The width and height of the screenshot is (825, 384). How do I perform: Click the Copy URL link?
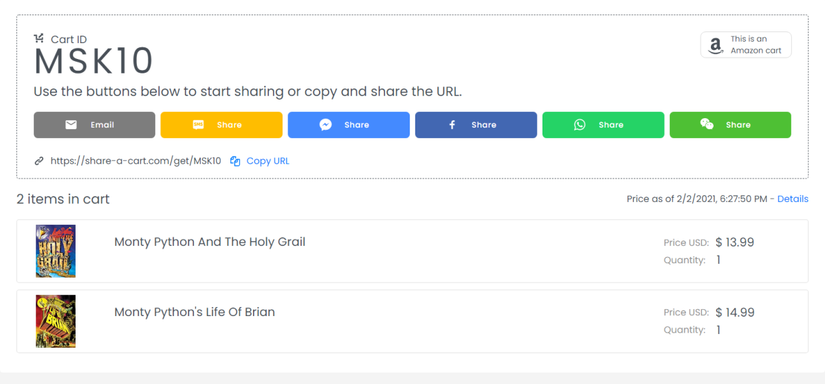[x=268, y=161]
